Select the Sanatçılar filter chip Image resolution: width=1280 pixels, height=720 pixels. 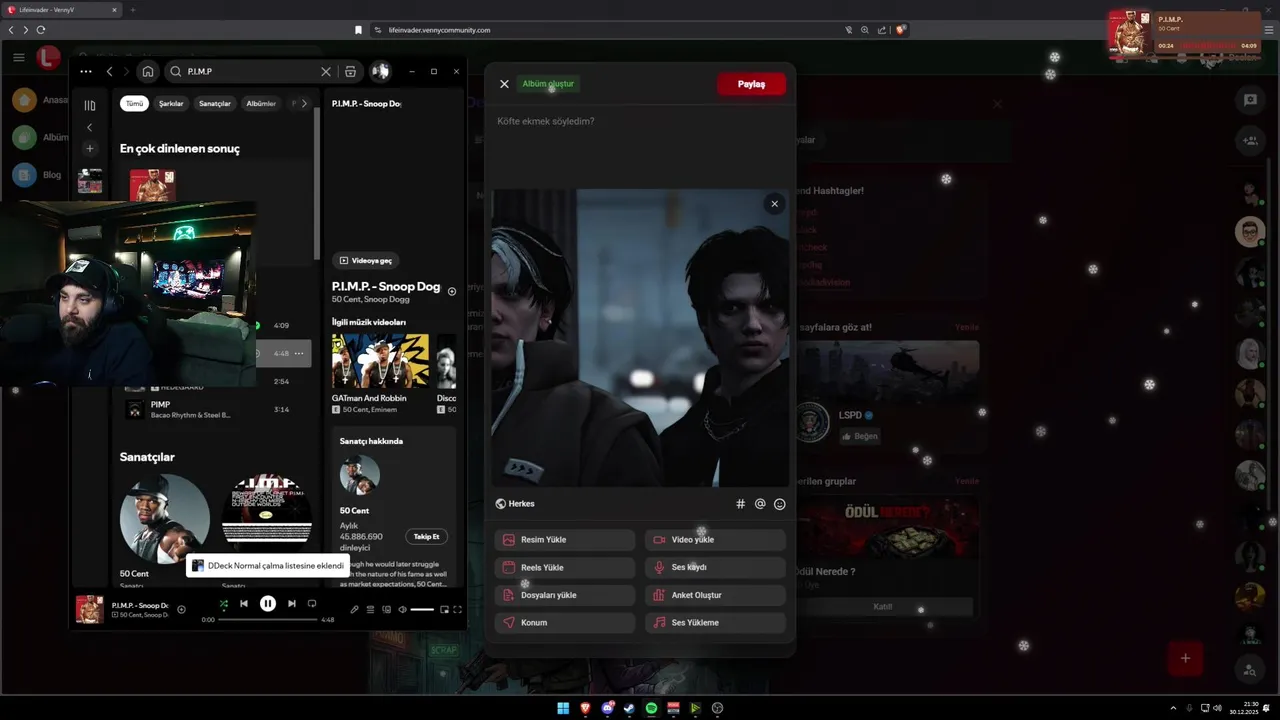215,104
